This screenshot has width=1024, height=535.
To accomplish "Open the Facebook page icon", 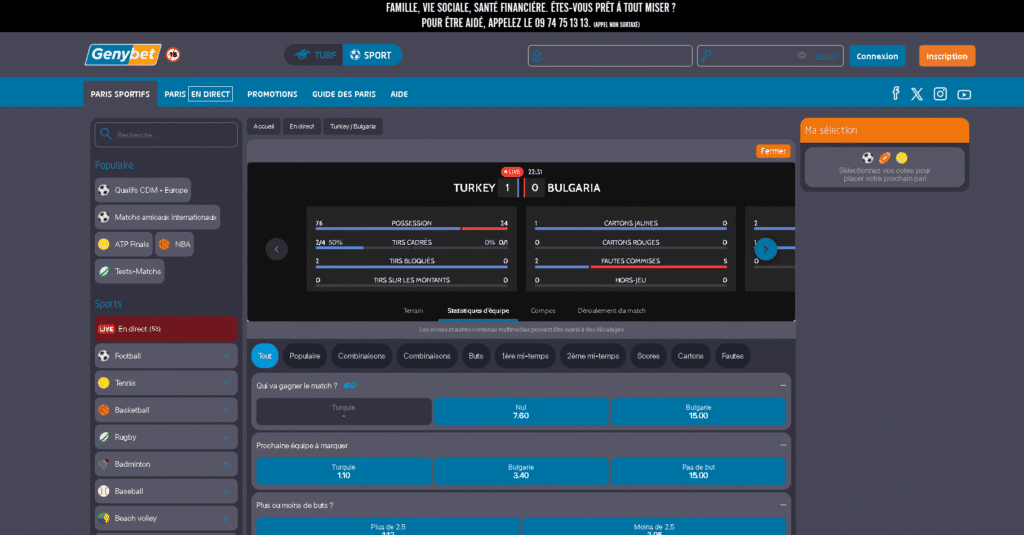I will pyautogui.click(x=896, y=93).
